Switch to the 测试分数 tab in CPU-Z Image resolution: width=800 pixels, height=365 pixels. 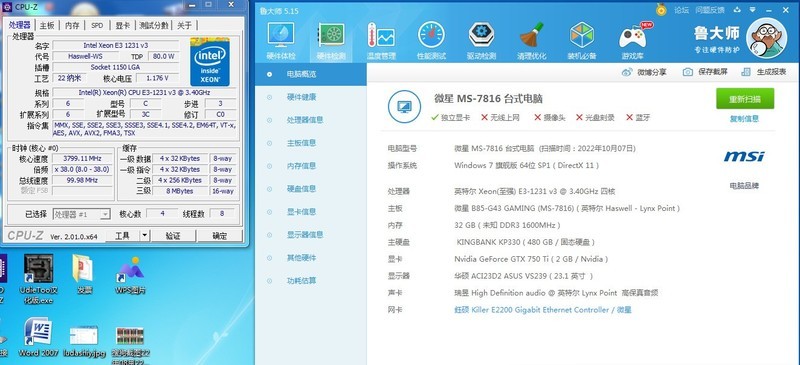click(x=154, y=25)
